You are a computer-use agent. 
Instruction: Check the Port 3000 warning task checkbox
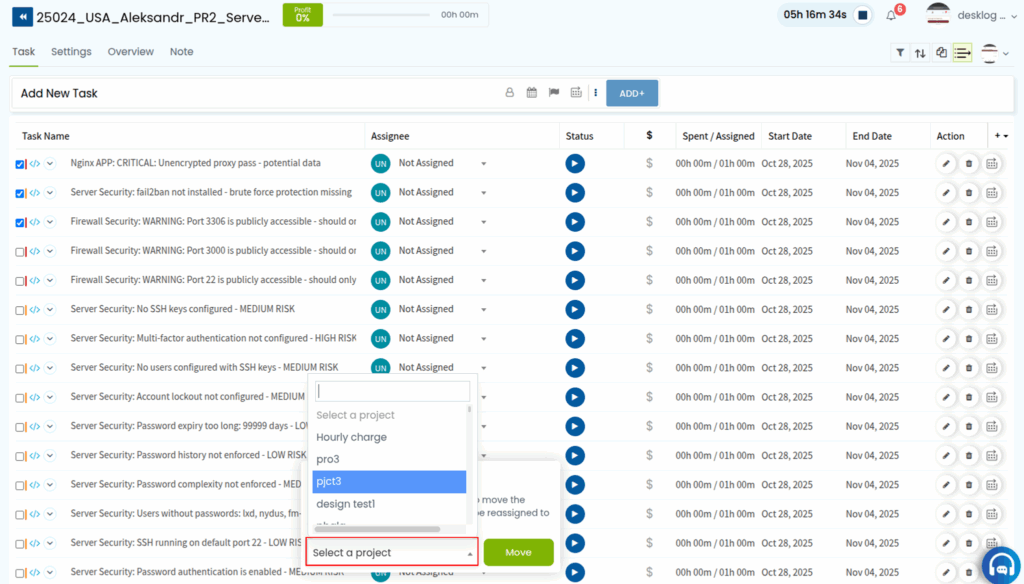click(x=20, y=252)
